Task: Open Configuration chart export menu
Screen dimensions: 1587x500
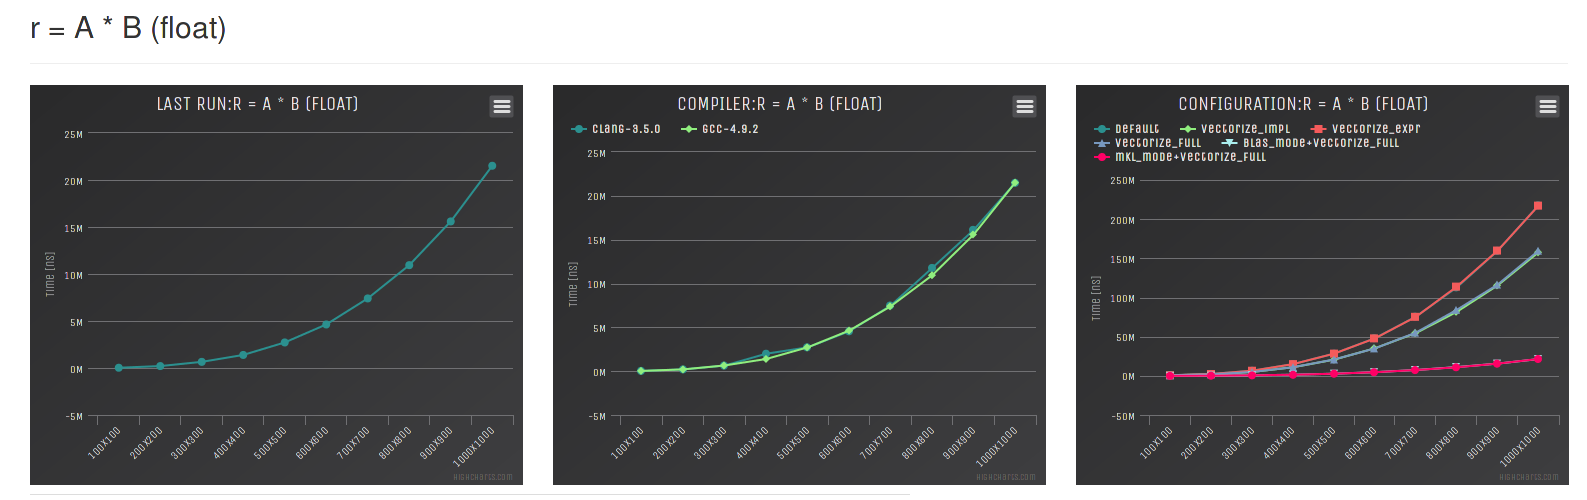Action: (x=1548, y=106)
